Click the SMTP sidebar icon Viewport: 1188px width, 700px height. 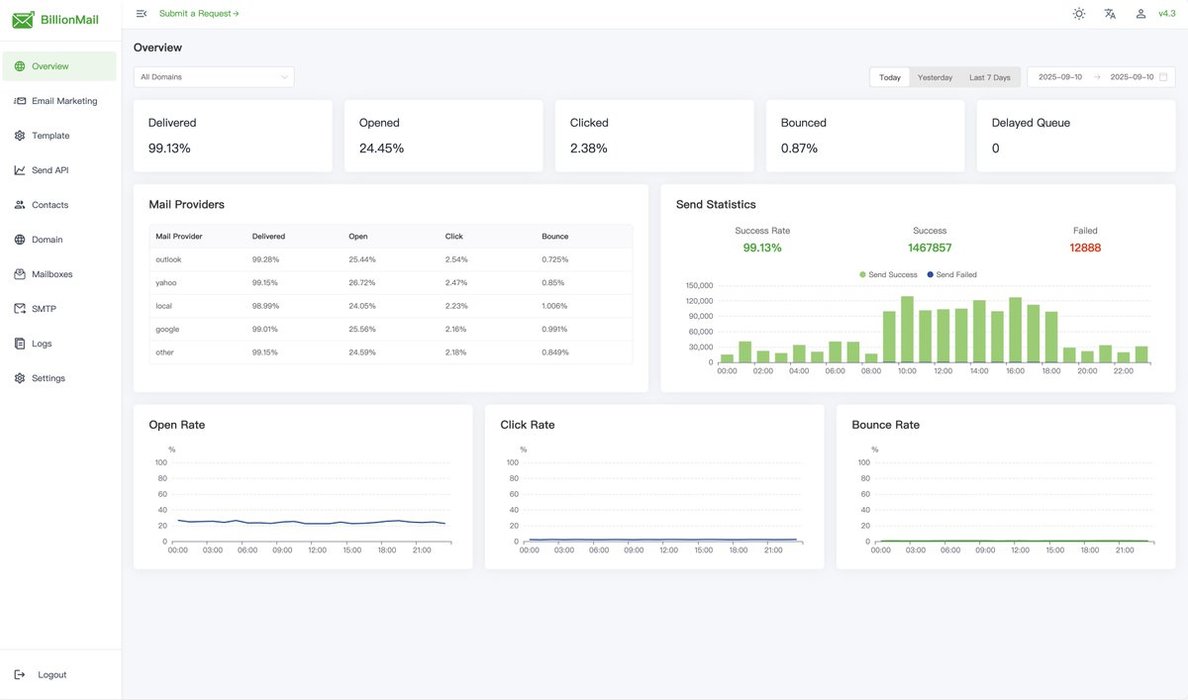(x=20, y=309)
